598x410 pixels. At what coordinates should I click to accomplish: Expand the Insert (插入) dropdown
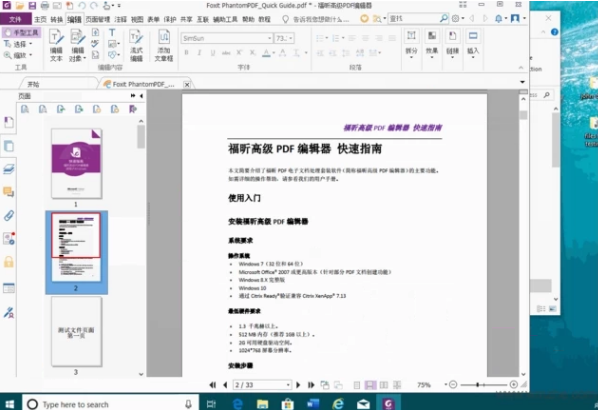[473, 57]
